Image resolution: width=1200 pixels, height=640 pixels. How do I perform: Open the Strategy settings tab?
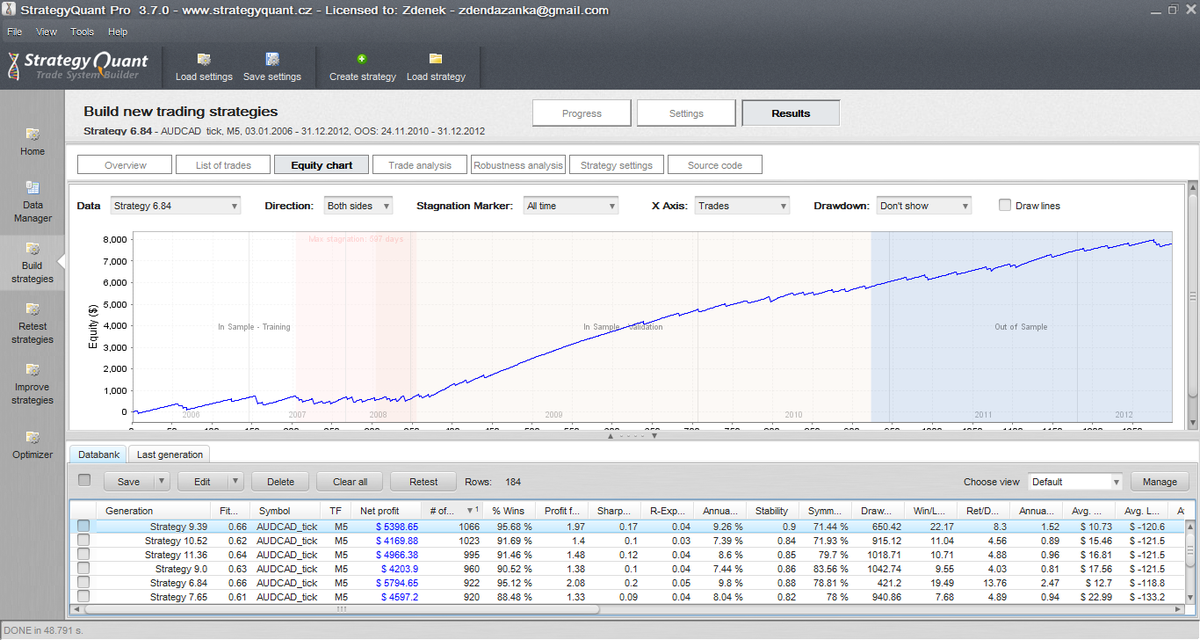pyautogui.click(x=616, y=165)
